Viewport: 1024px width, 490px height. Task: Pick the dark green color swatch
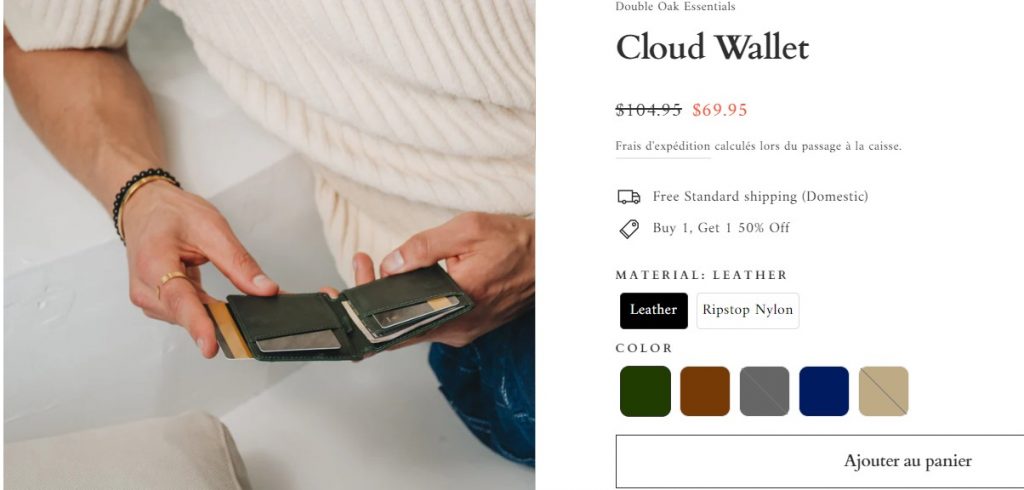tap(645, 391)
